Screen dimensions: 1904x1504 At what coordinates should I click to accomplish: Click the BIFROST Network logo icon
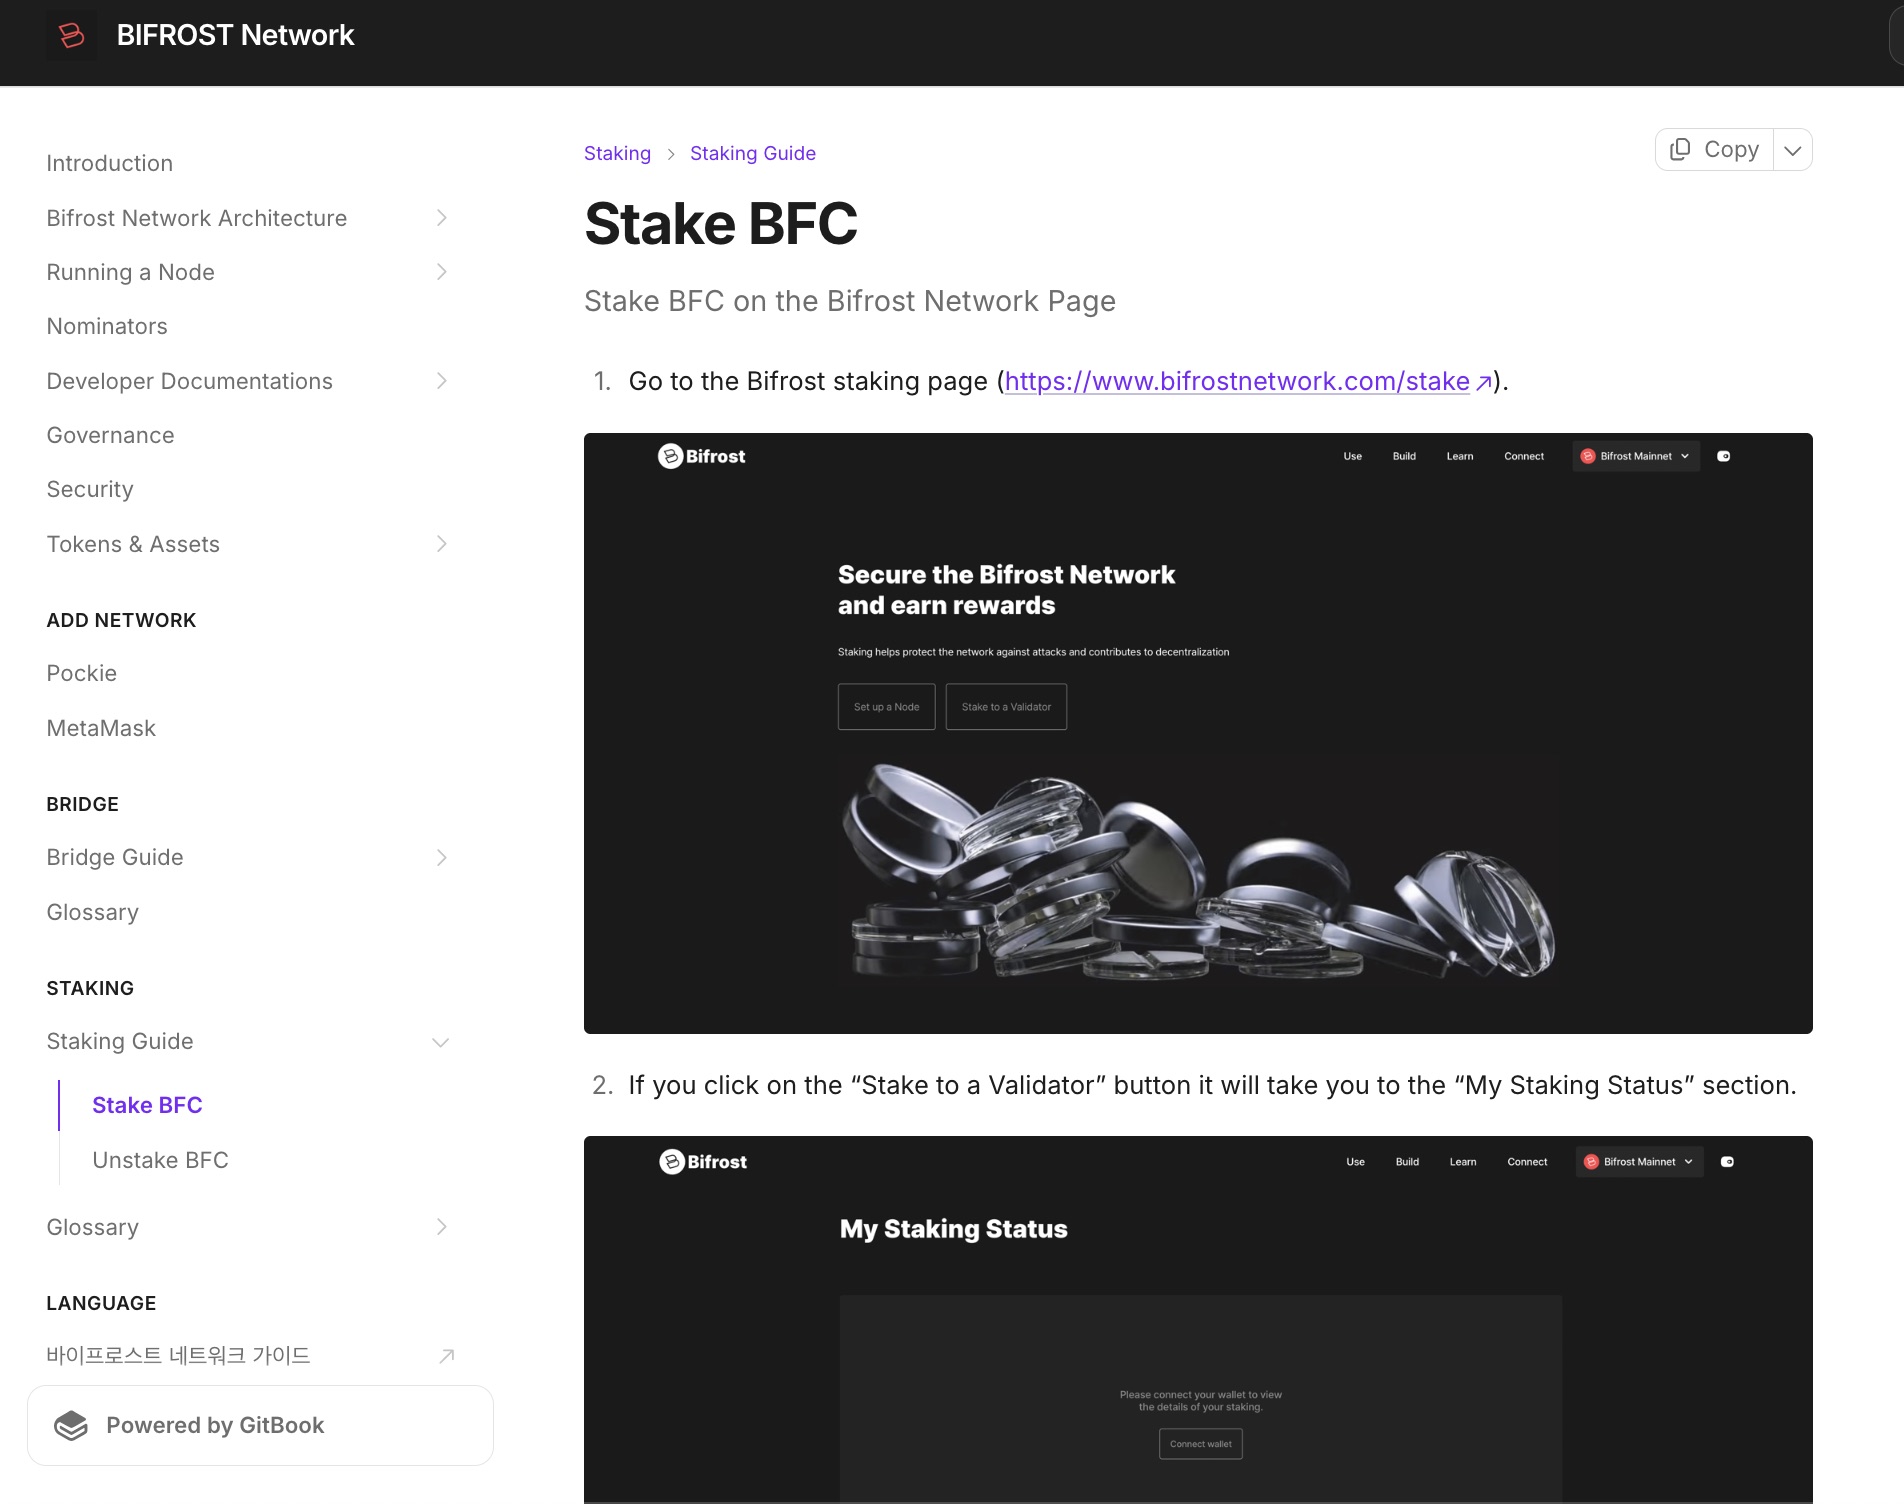pos(71,36)
